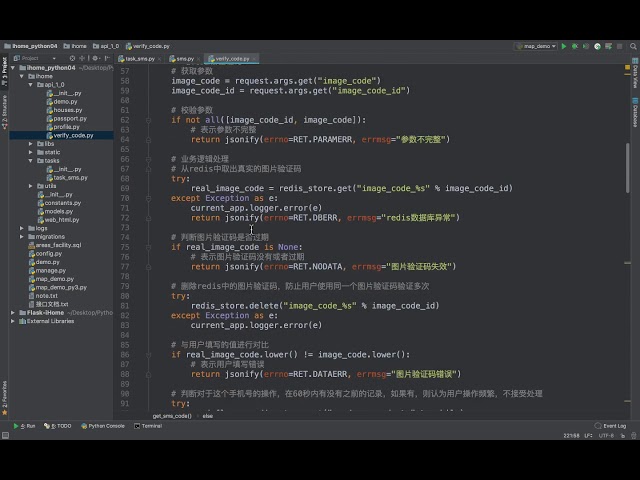The image size is (640, 480).
Task: Open the map_demo run configuration dropdown
Action: [537, 46]
